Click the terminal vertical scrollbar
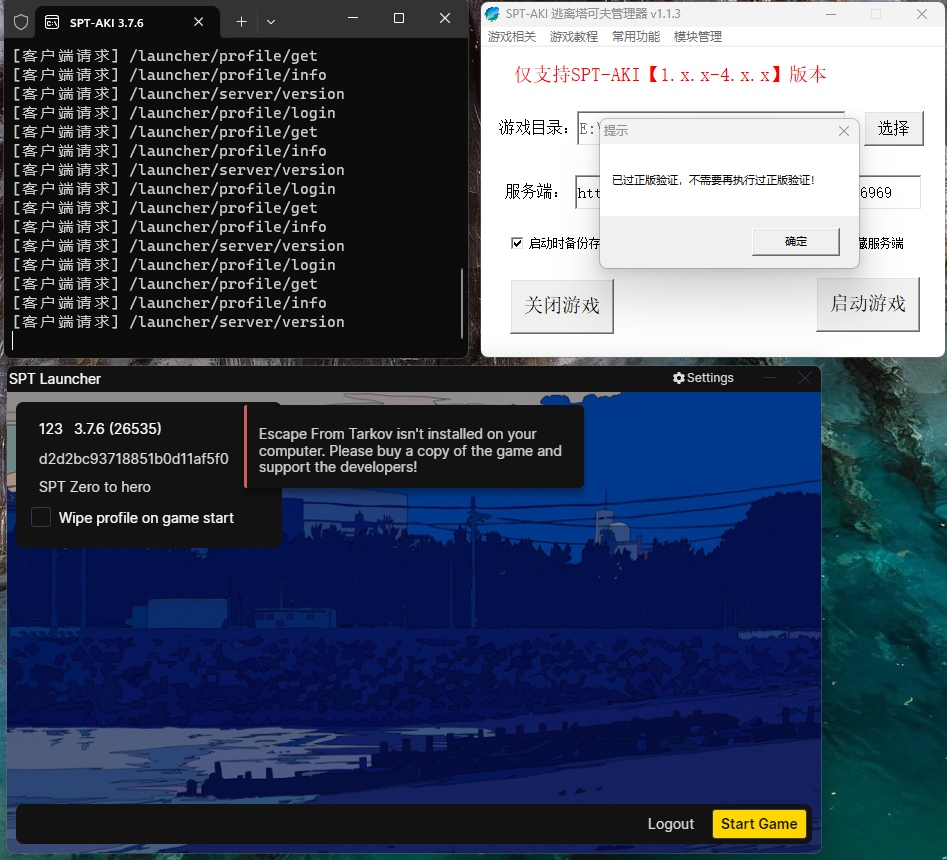 click(x=461, y=302)
